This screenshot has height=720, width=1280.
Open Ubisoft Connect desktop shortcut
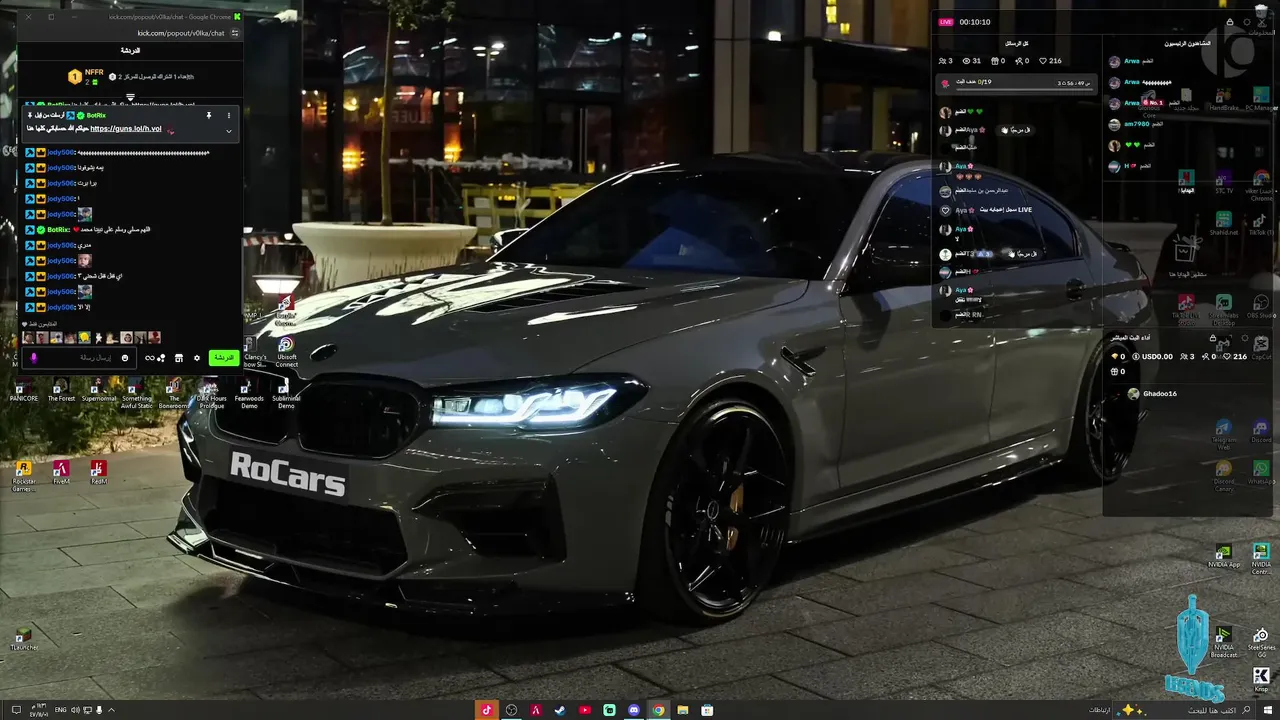pos(286,352)
